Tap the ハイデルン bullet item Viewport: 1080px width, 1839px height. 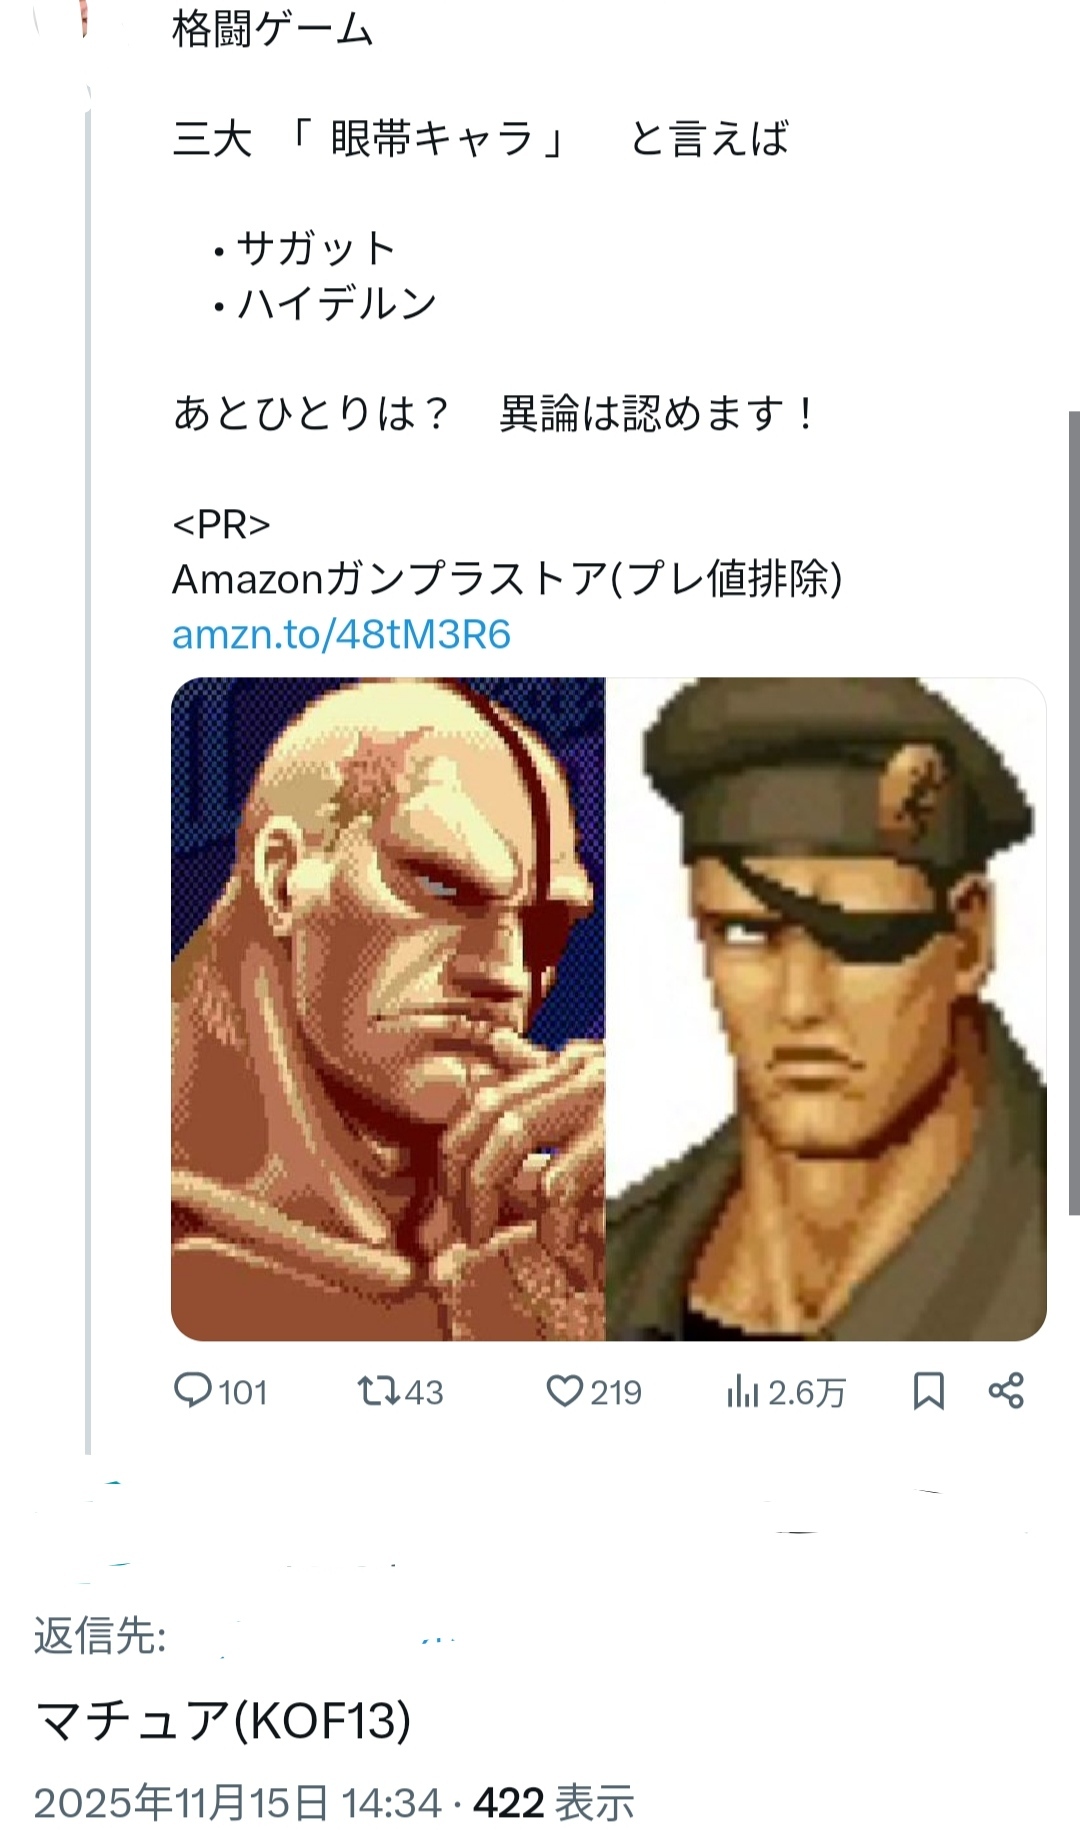tap(336, 303)
